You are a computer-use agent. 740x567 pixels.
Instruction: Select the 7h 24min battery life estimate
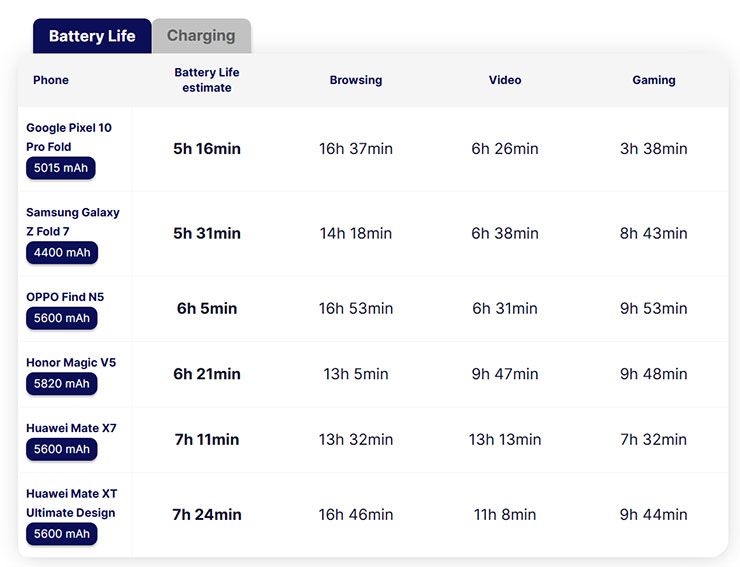tap(207, 515)
